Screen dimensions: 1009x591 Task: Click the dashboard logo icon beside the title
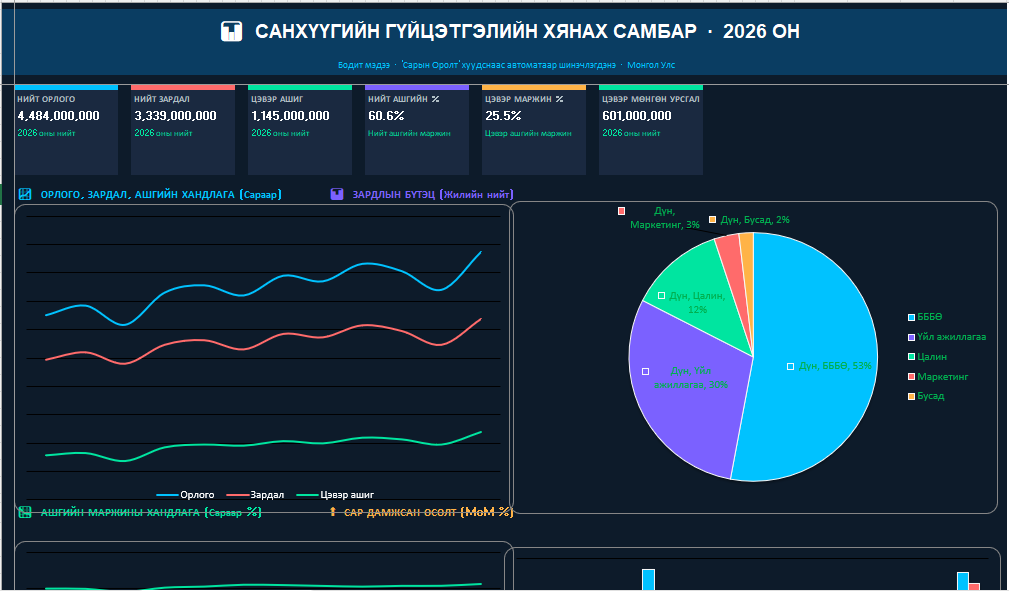[x=231, y=32]
